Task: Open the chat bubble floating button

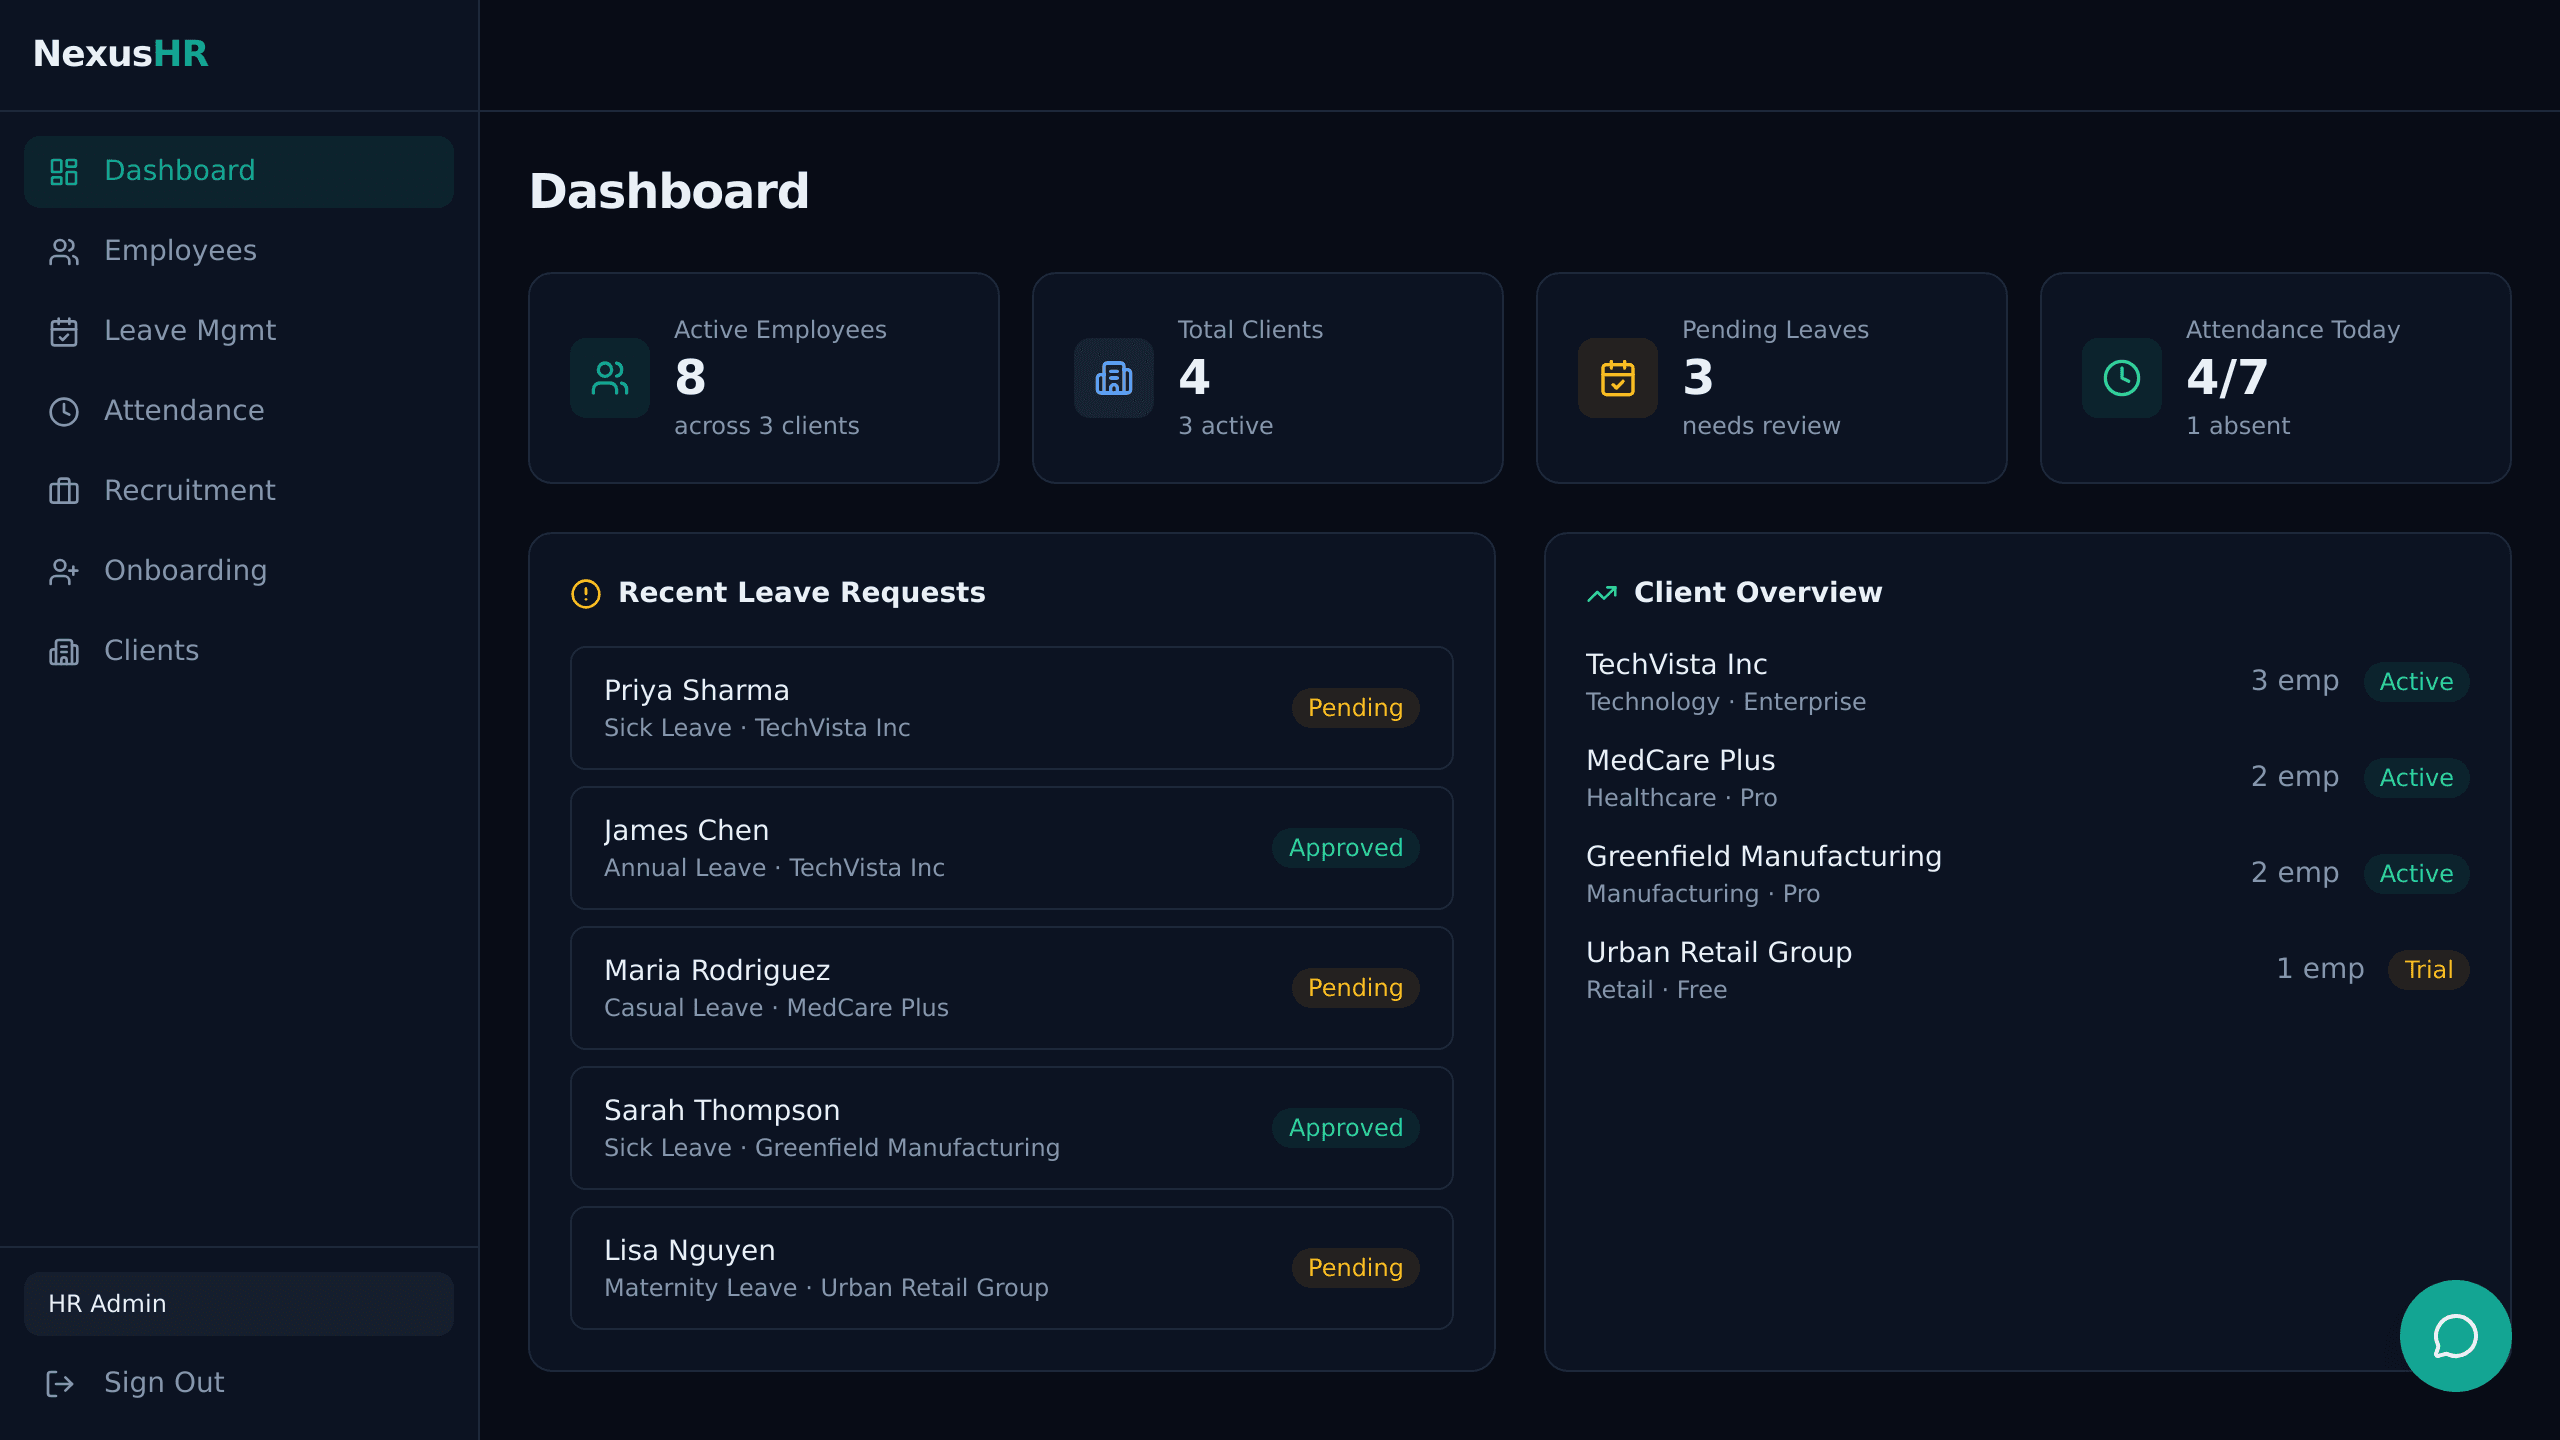Action: [2455, 1336]
